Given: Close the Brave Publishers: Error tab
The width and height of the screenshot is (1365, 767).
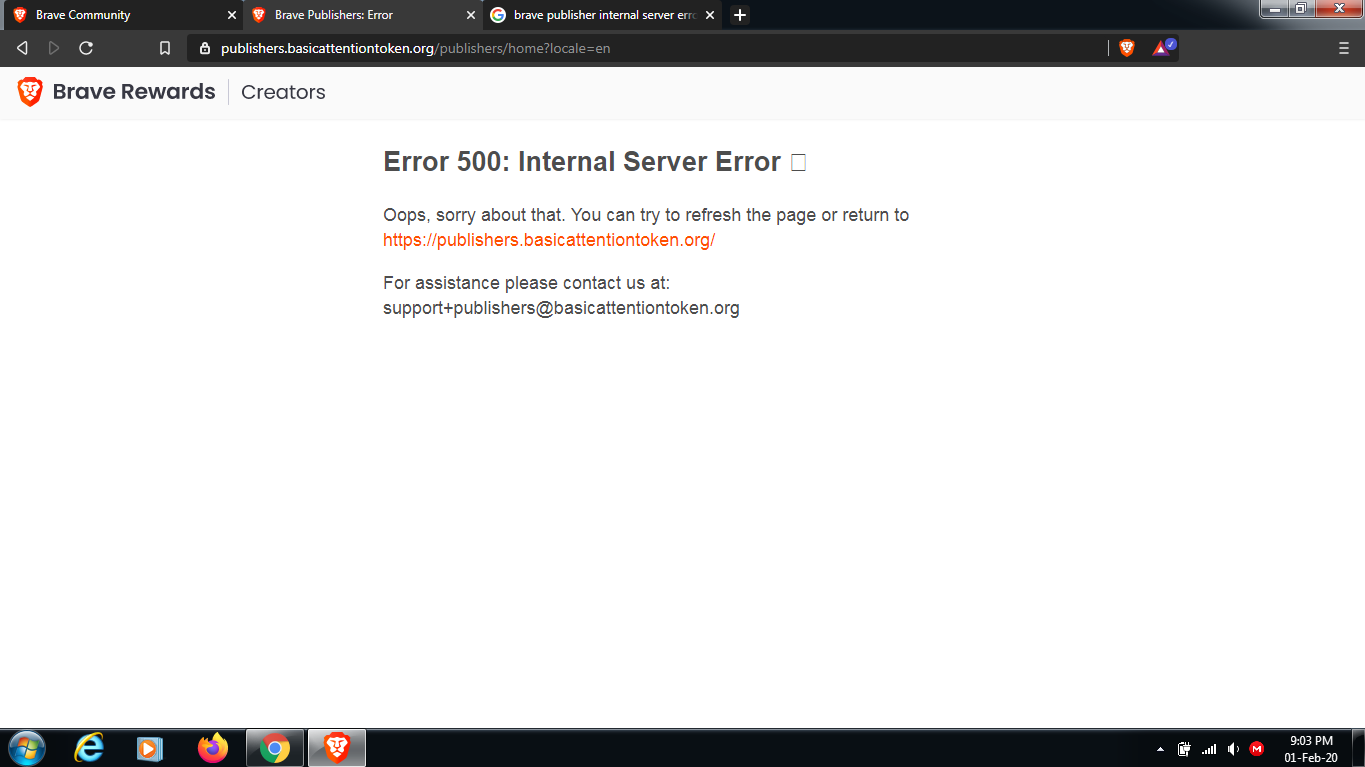Looking at the screenshot, I should [471, 15].
